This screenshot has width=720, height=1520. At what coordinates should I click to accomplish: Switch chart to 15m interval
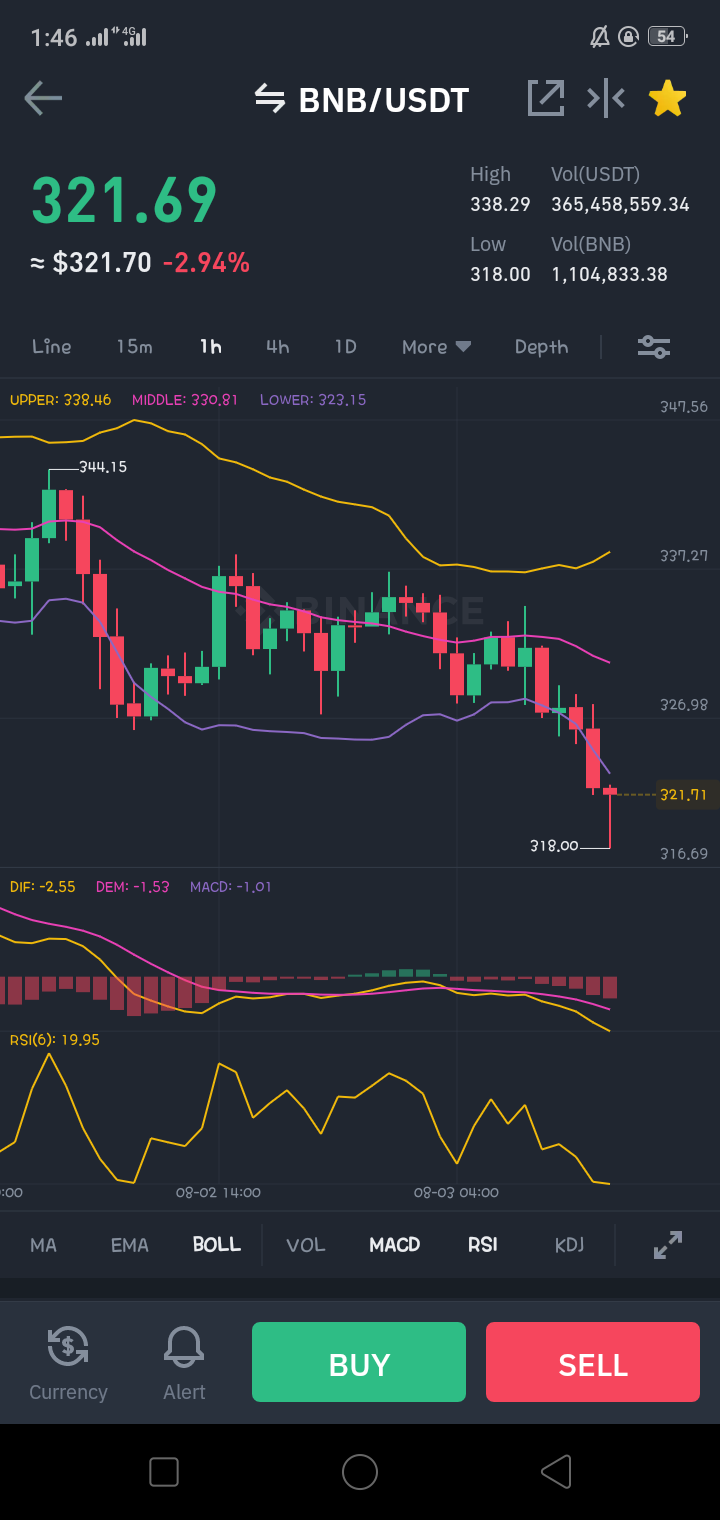tap(134, 347)
